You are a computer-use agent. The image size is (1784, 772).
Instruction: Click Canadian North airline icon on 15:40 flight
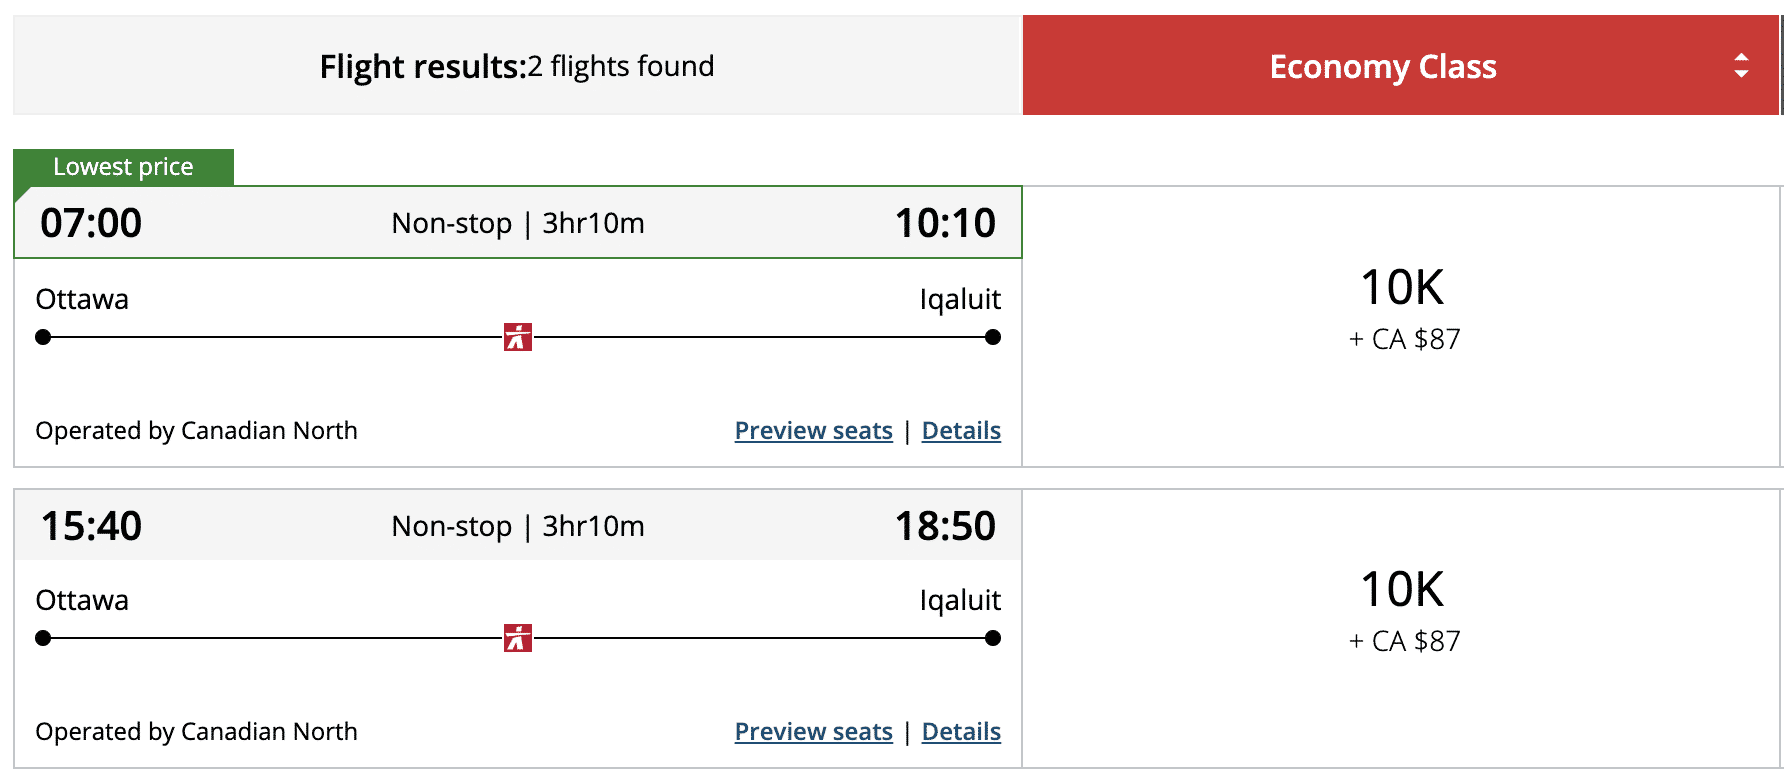click(x=518, y=638)
